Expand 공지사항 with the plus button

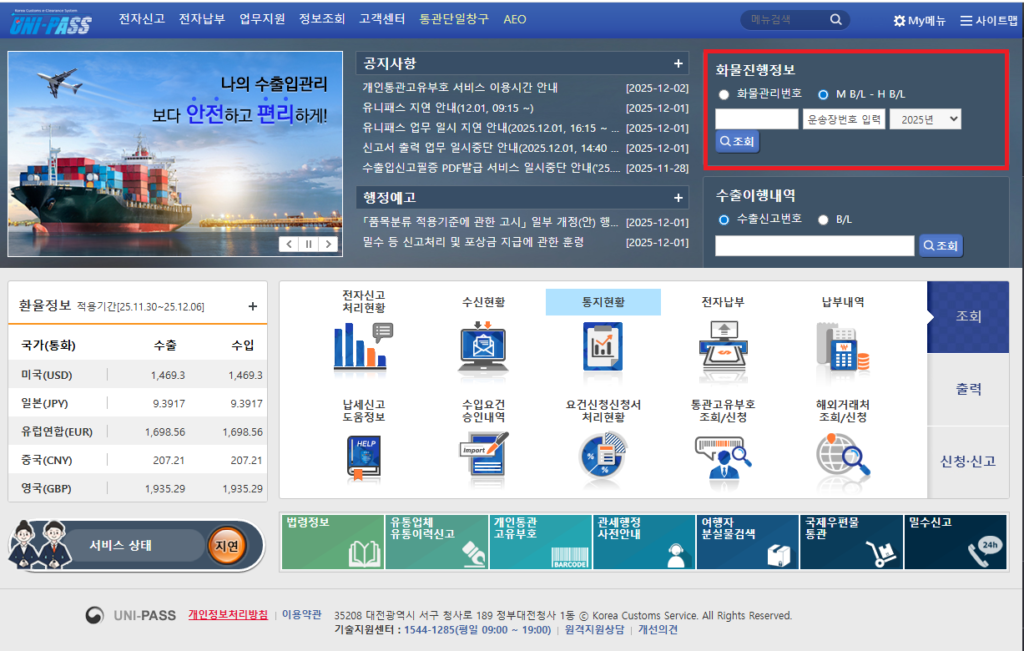(678, 64)
